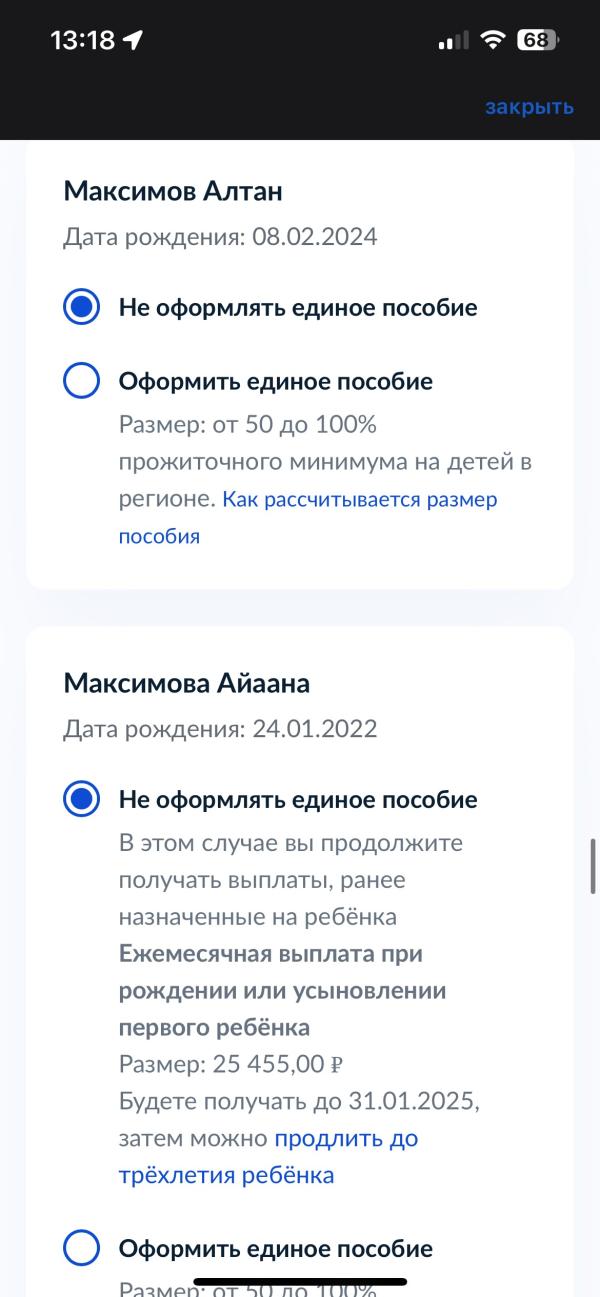This screenshot has width=600, height=1297.
Task: Tap the home indicator bar at bottom
Action: click(x=300, y=1281)
